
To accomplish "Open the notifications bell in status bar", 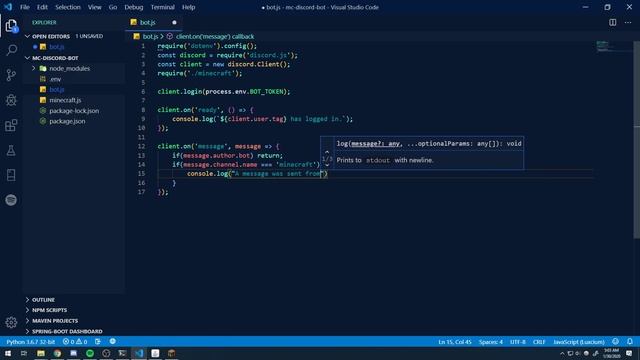I will click(630, 342).
